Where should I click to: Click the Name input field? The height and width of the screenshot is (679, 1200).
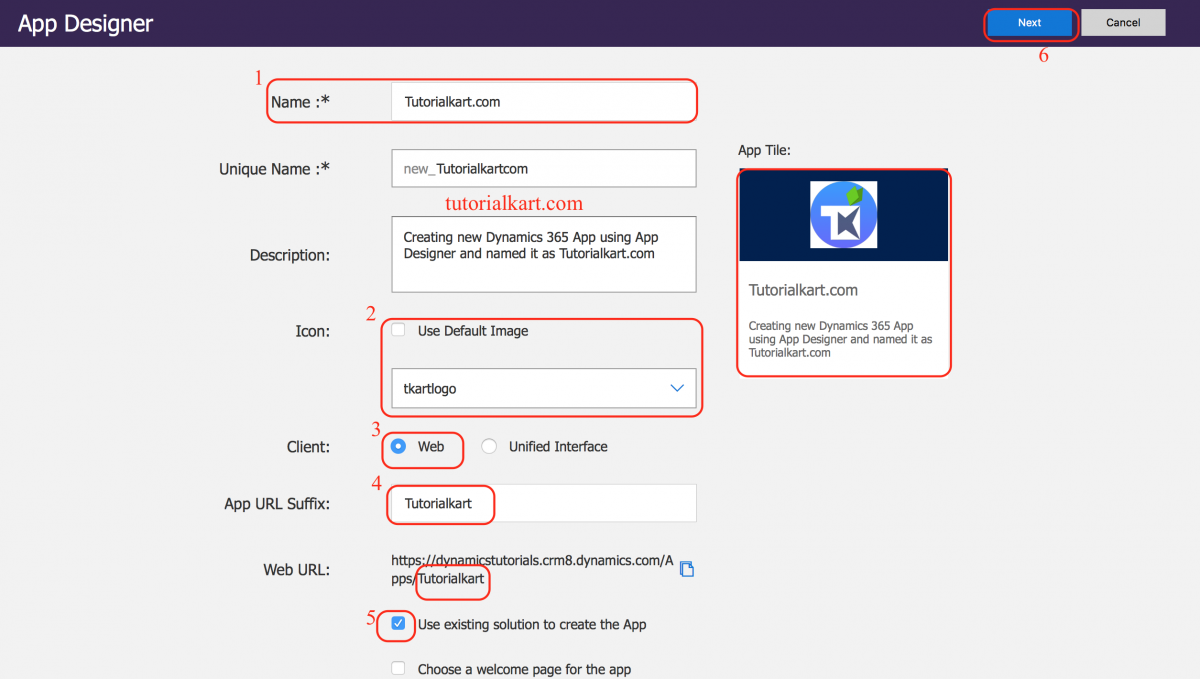[543, 101]
